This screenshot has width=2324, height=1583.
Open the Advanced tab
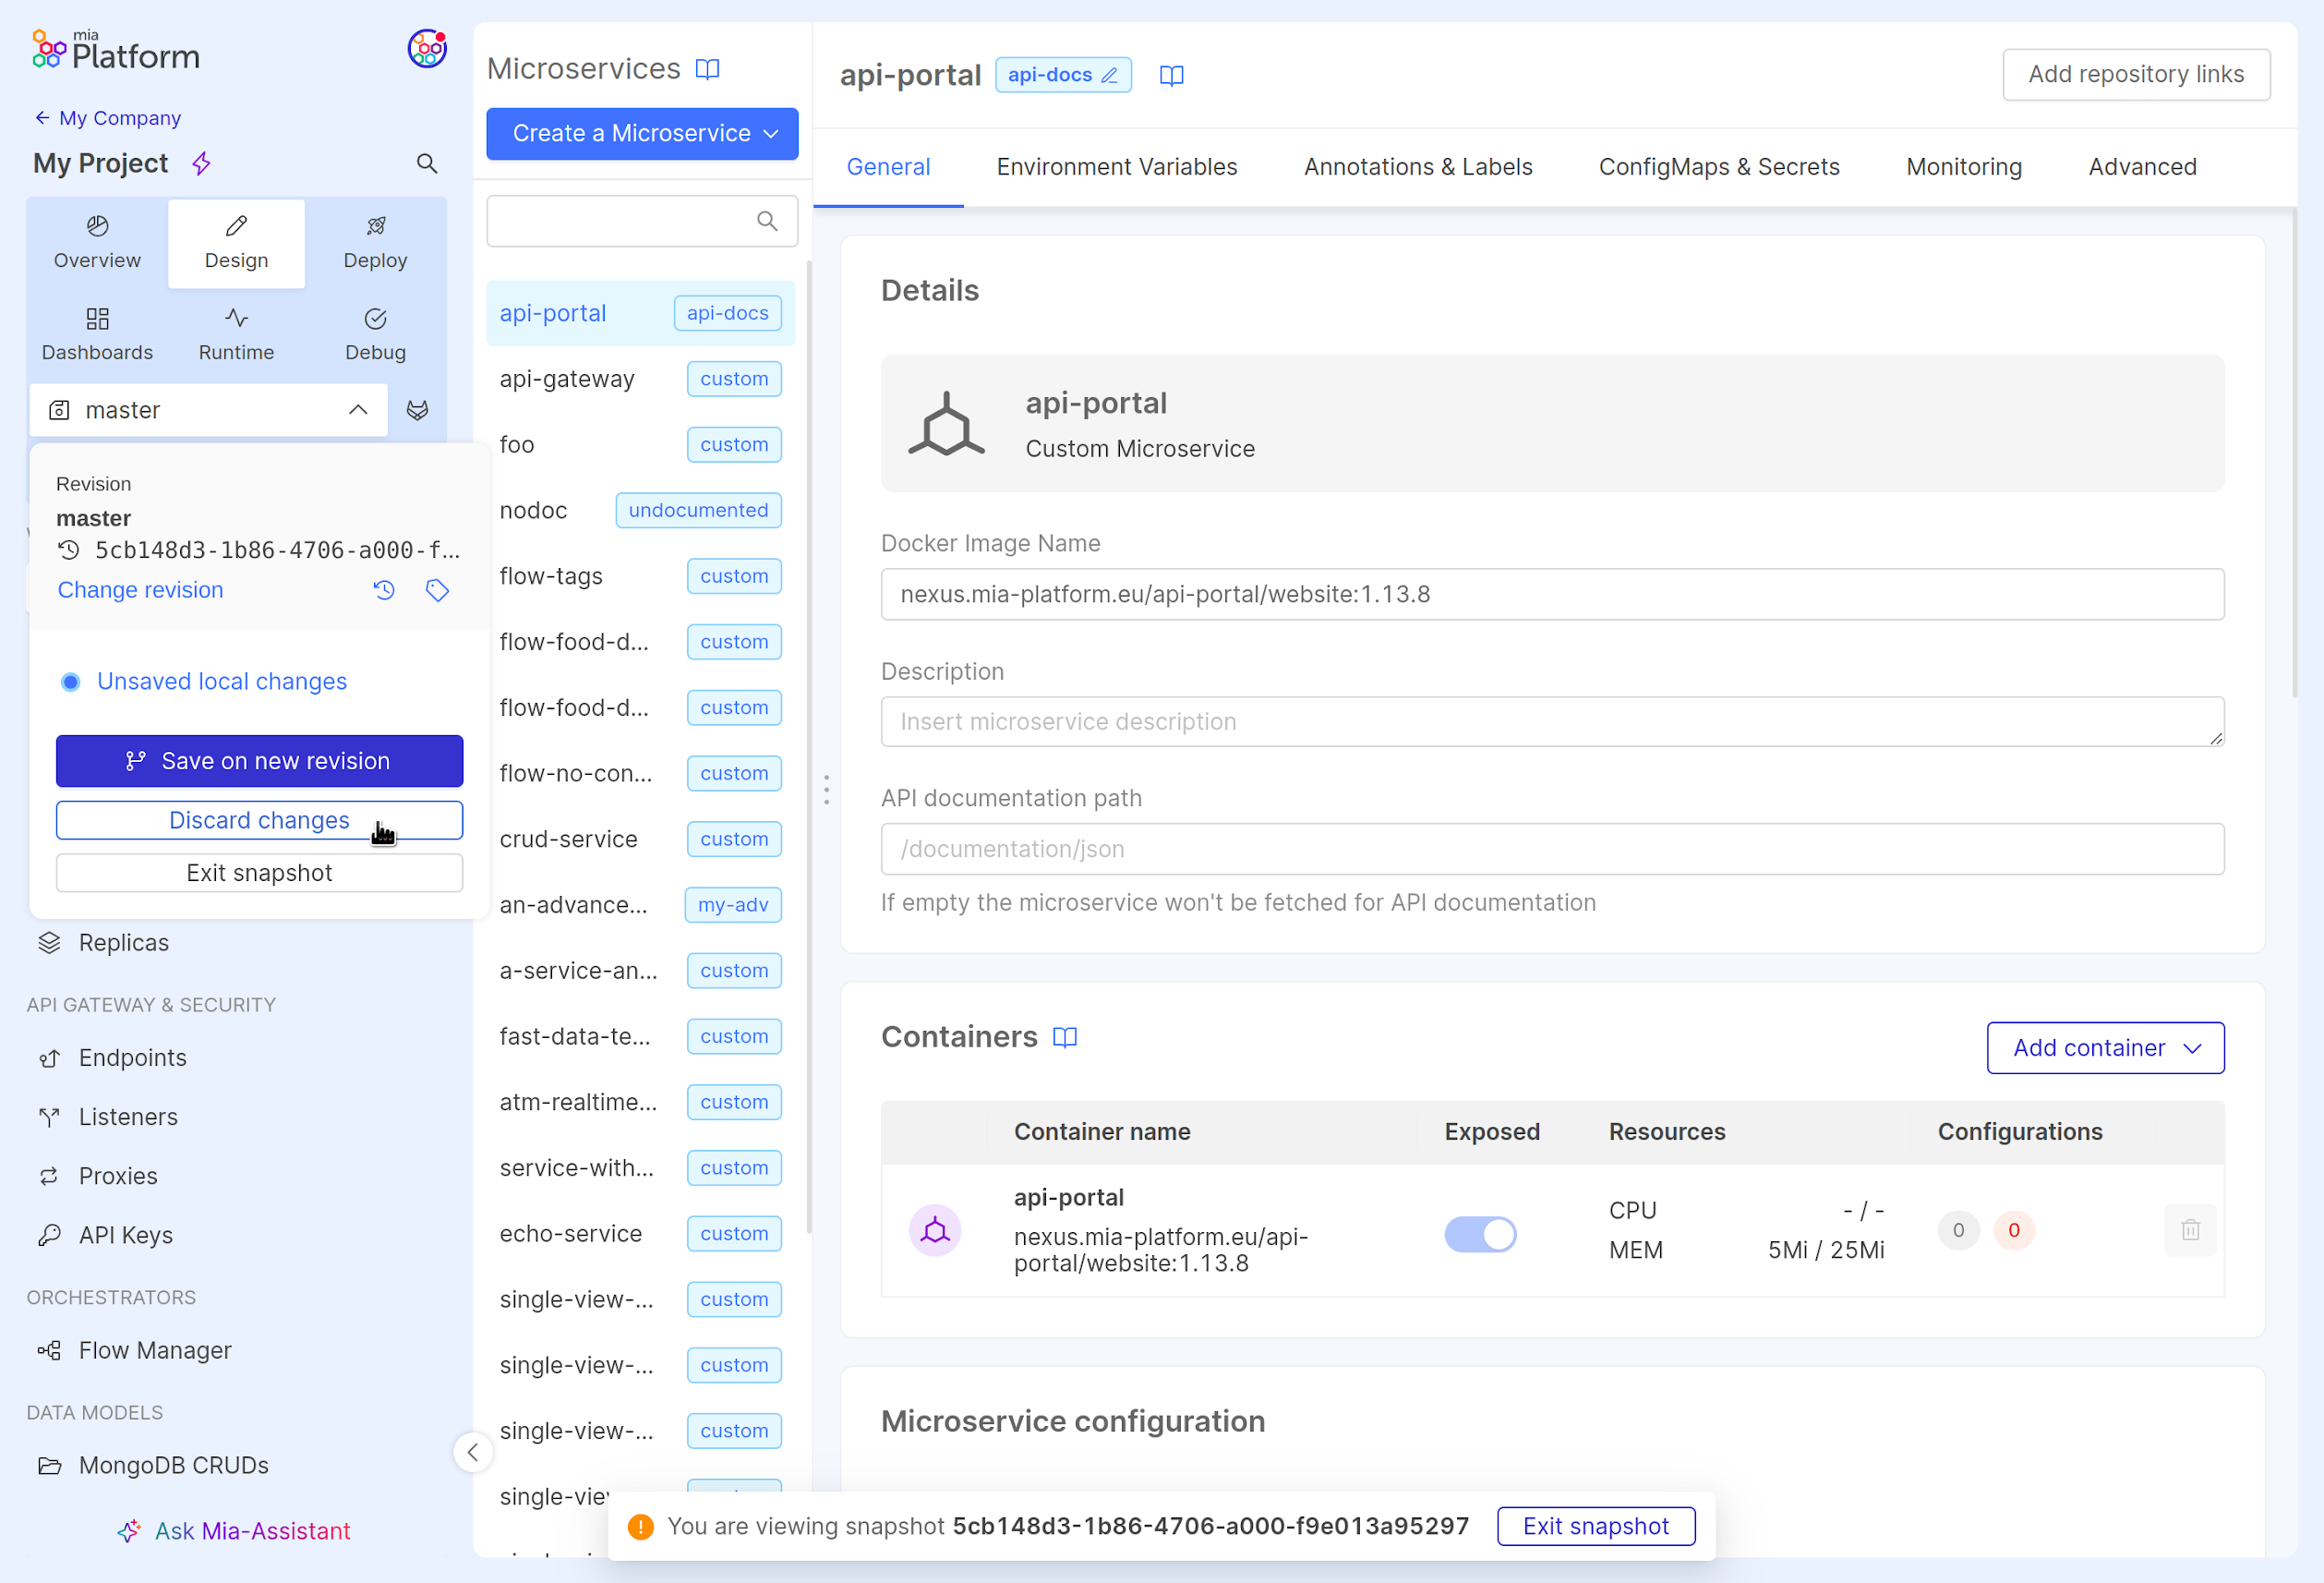pyautogui.click(x=2142, y=166)
